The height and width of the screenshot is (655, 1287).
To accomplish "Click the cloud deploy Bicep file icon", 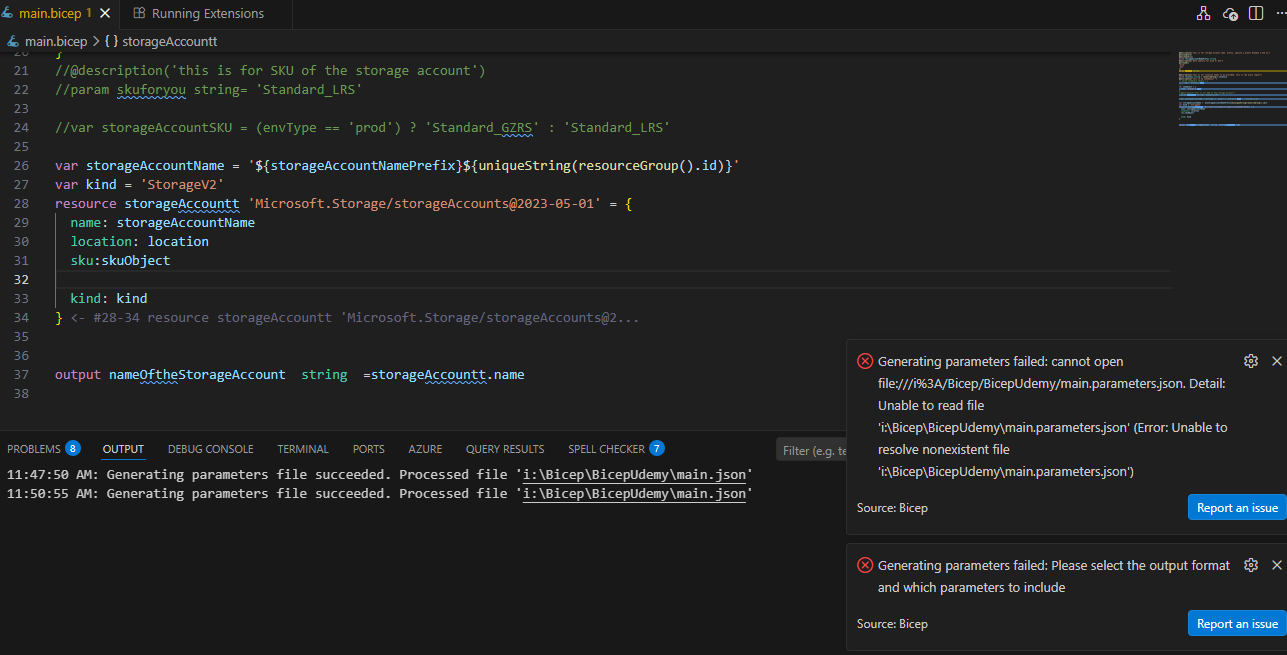I will click(1231, 14).
